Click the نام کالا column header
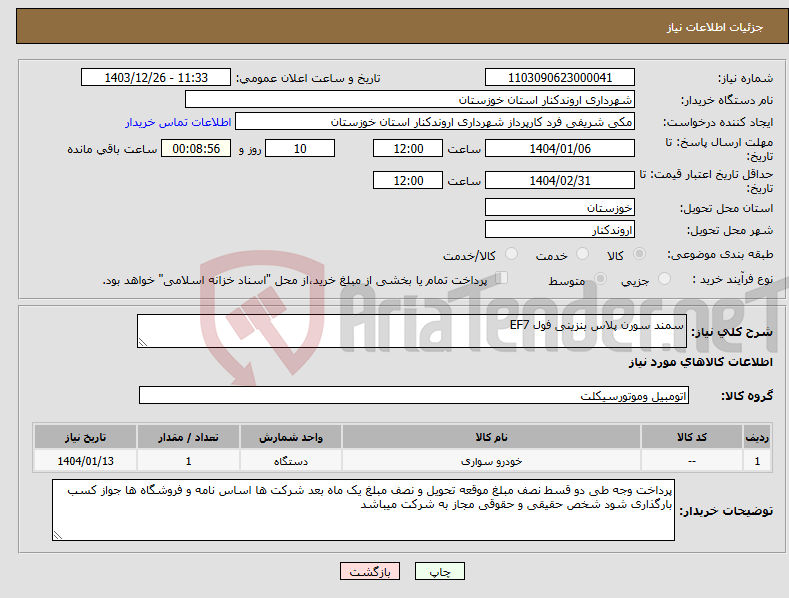 pos(491,437)
